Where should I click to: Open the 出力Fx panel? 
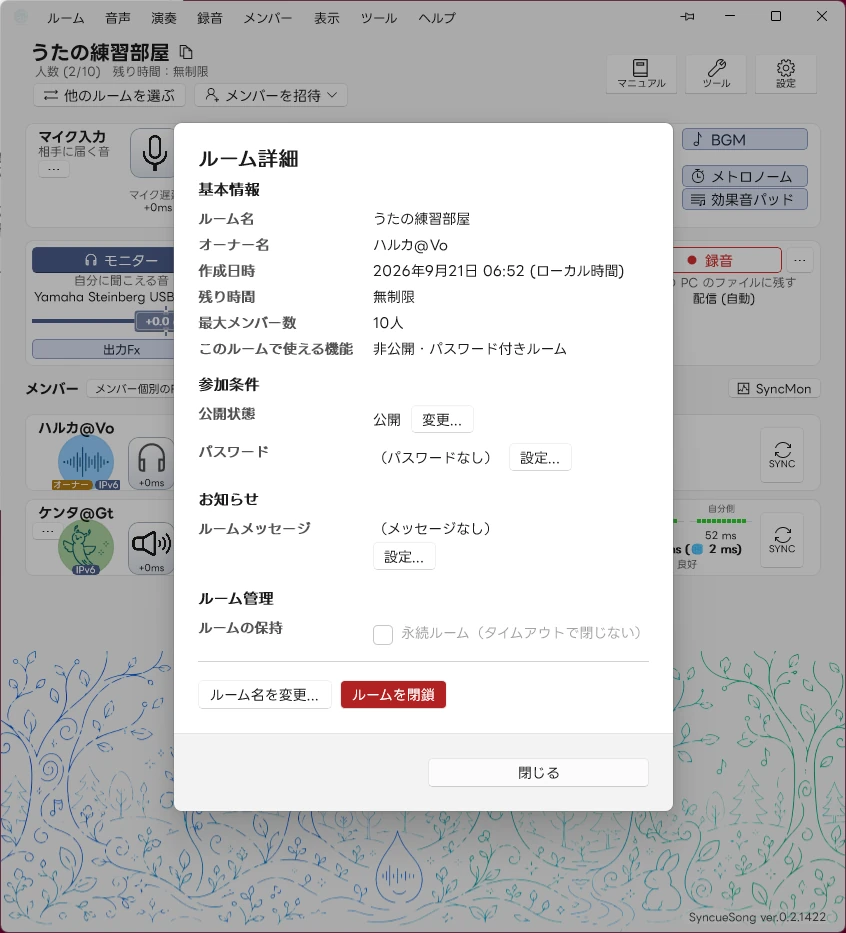tap(103, 349)
